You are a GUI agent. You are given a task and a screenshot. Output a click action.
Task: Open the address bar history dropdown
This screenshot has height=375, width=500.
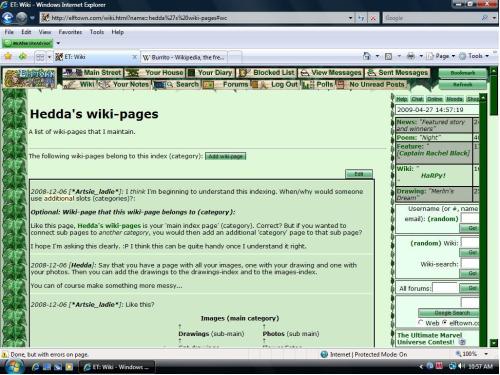pyautogui.click(x=350, y=18)
